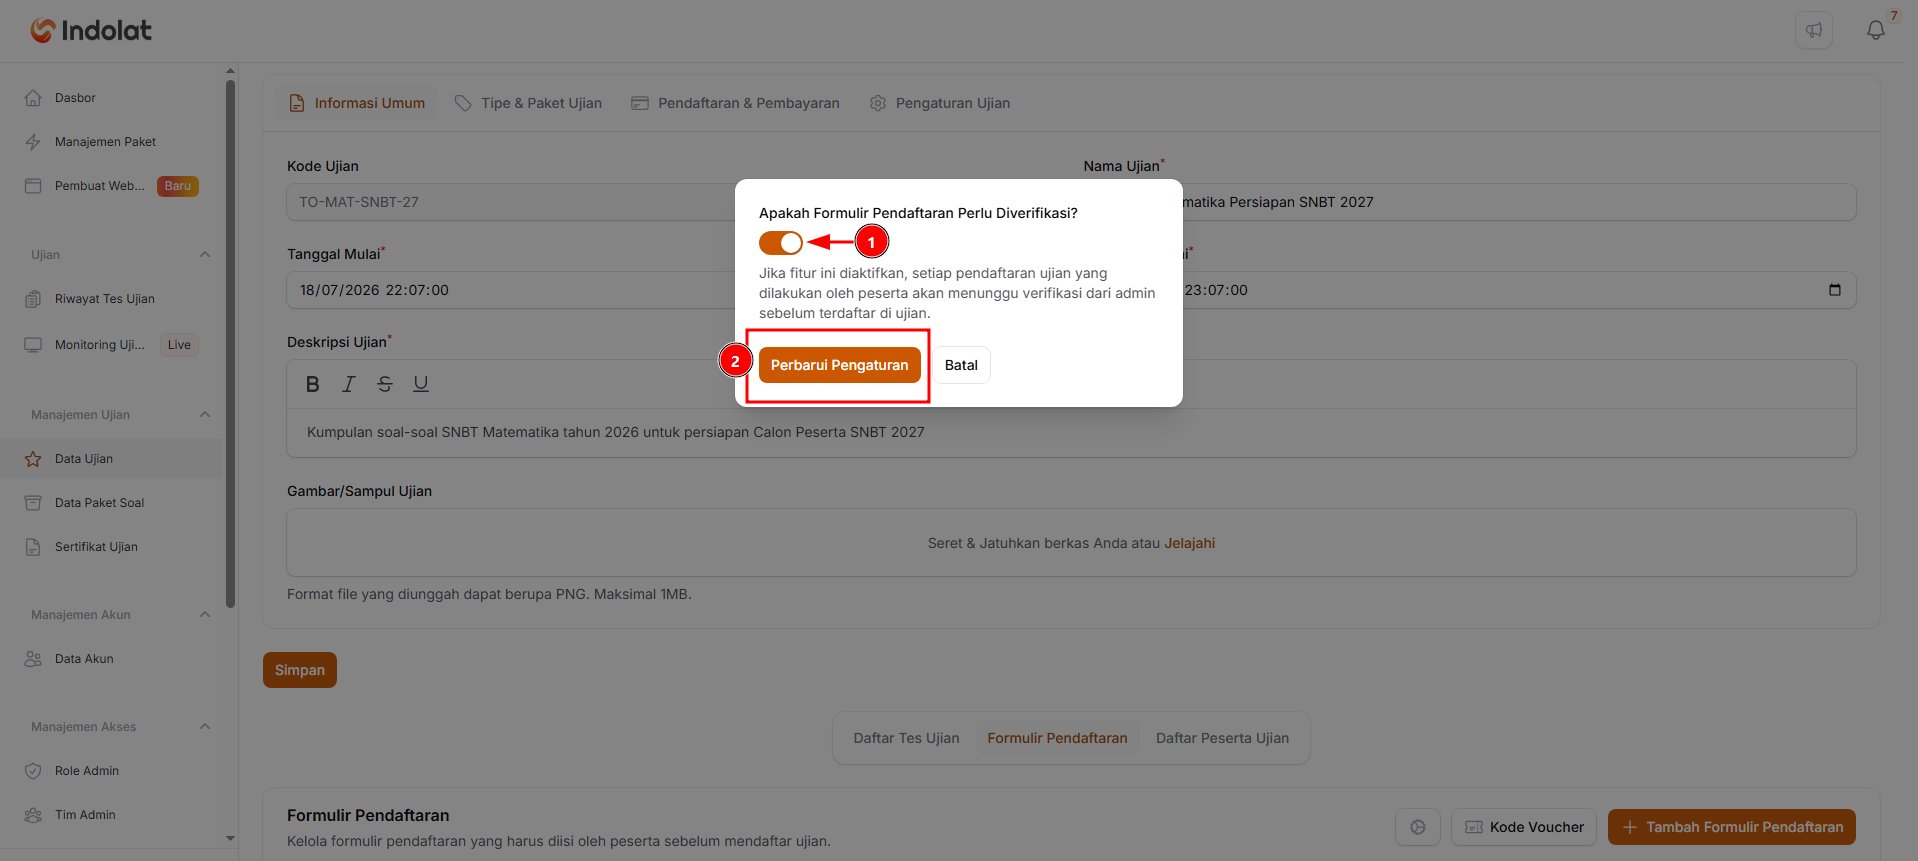Click the Data Ujian star icon
The image size is (1918, 861).
point(33,459)
